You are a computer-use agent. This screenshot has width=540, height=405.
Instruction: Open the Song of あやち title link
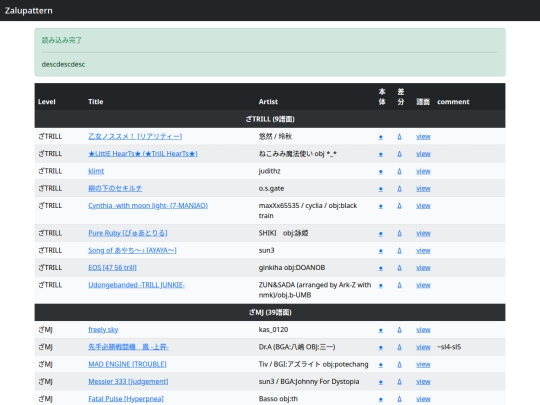132,250
